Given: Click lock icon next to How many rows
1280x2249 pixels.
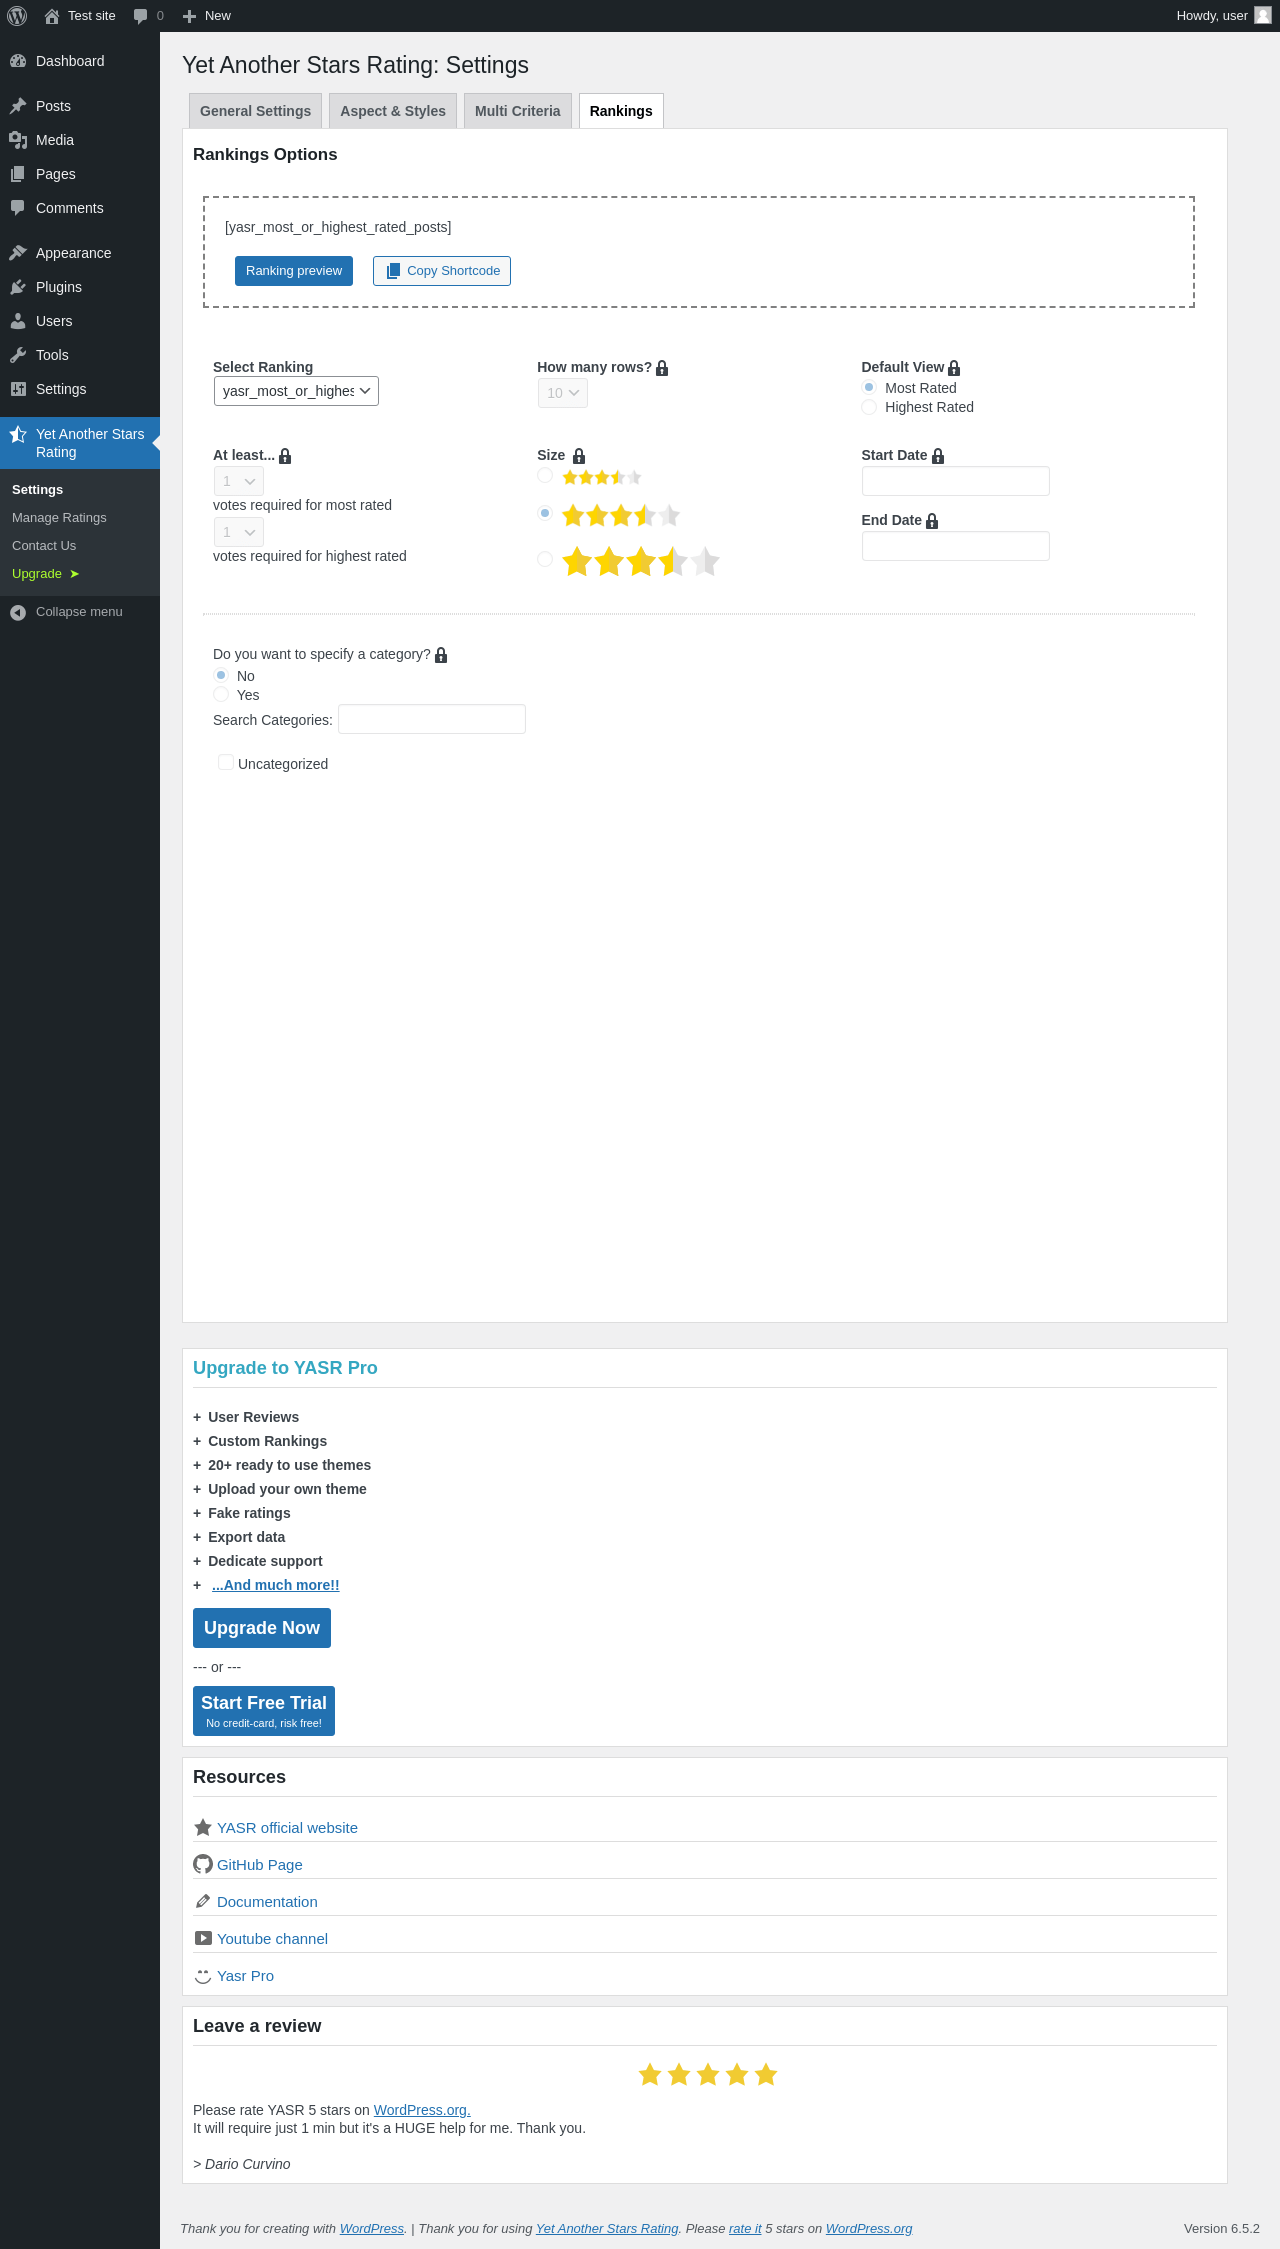Looking at the screenshot, I should tap(662, 368).
